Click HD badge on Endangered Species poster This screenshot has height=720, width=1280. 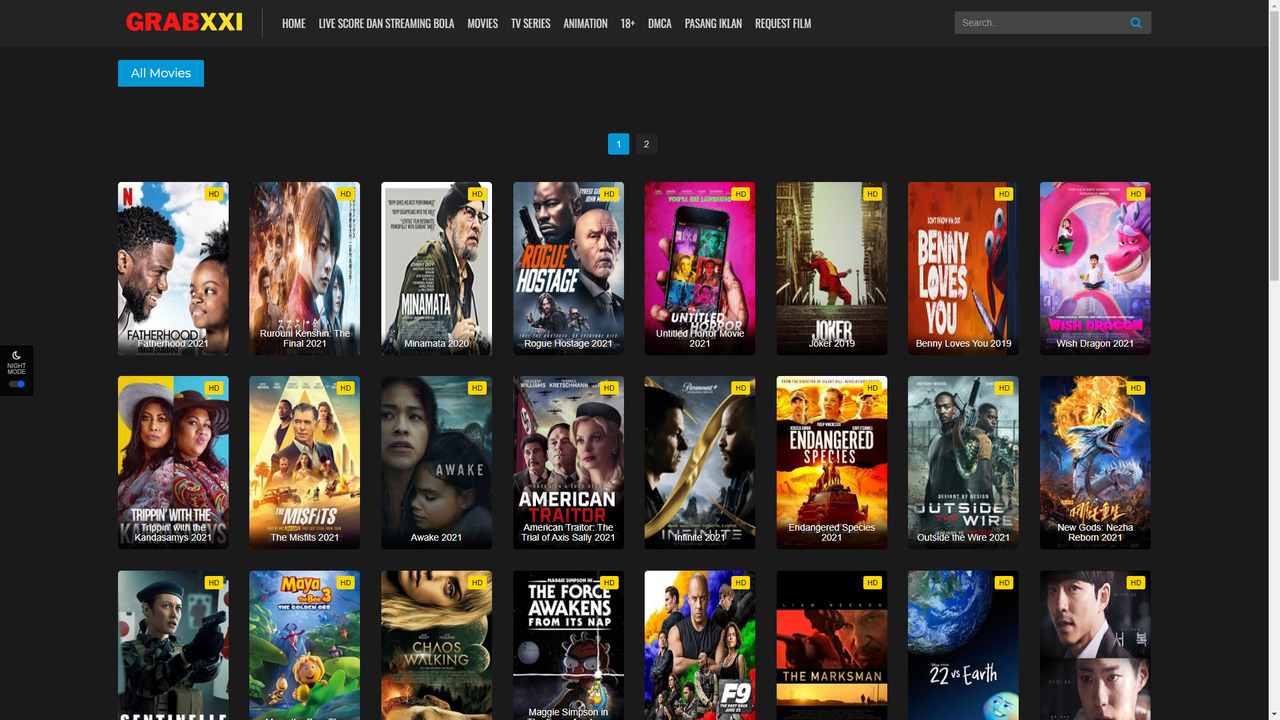(x=872, y=388)
